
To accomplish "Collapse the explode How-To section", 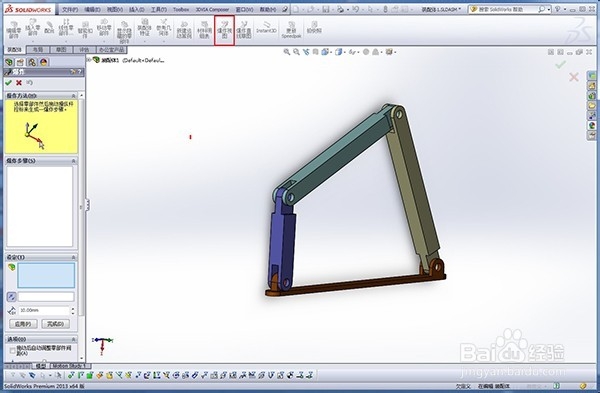I will pos(73,96).
